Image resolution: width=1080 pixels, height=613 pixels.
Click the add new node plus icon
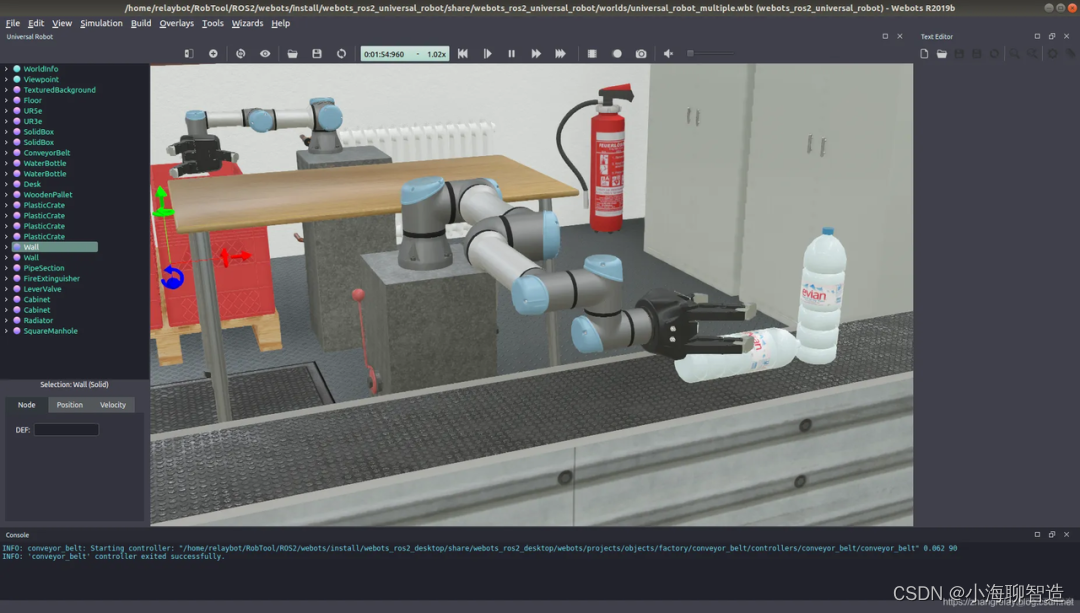(214, 54)
